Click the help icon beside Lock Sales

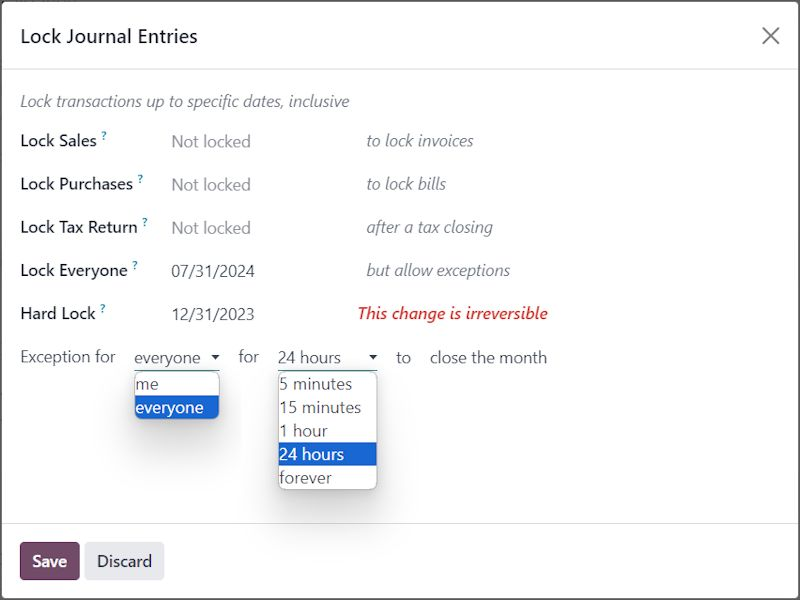coord(104,136)
